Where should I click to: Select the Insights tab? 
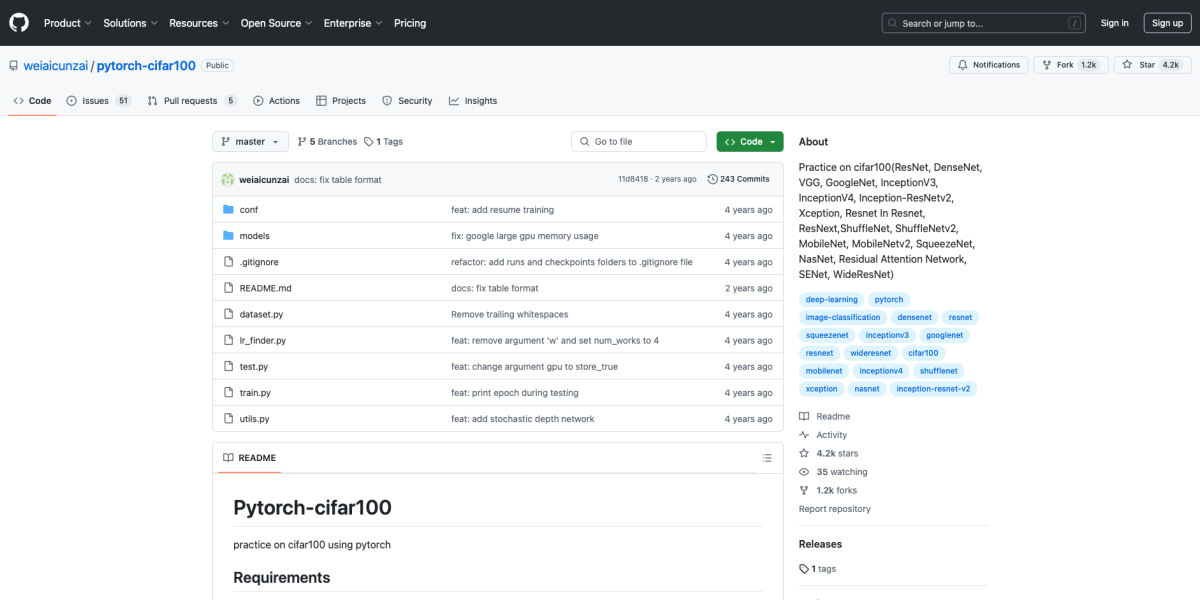coord(473,101)
